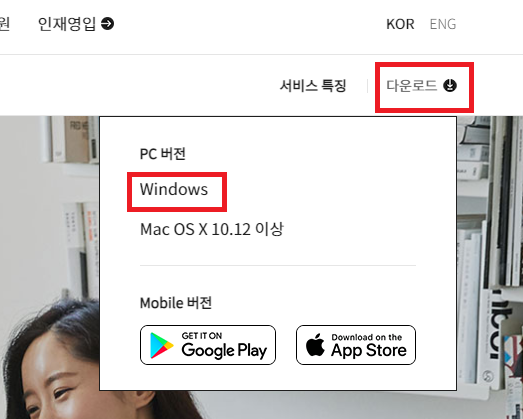The height and width of the screenshot is (419, 523).
Task: Click the download arrow icon next to 다운로드
Action: point(450,85)
